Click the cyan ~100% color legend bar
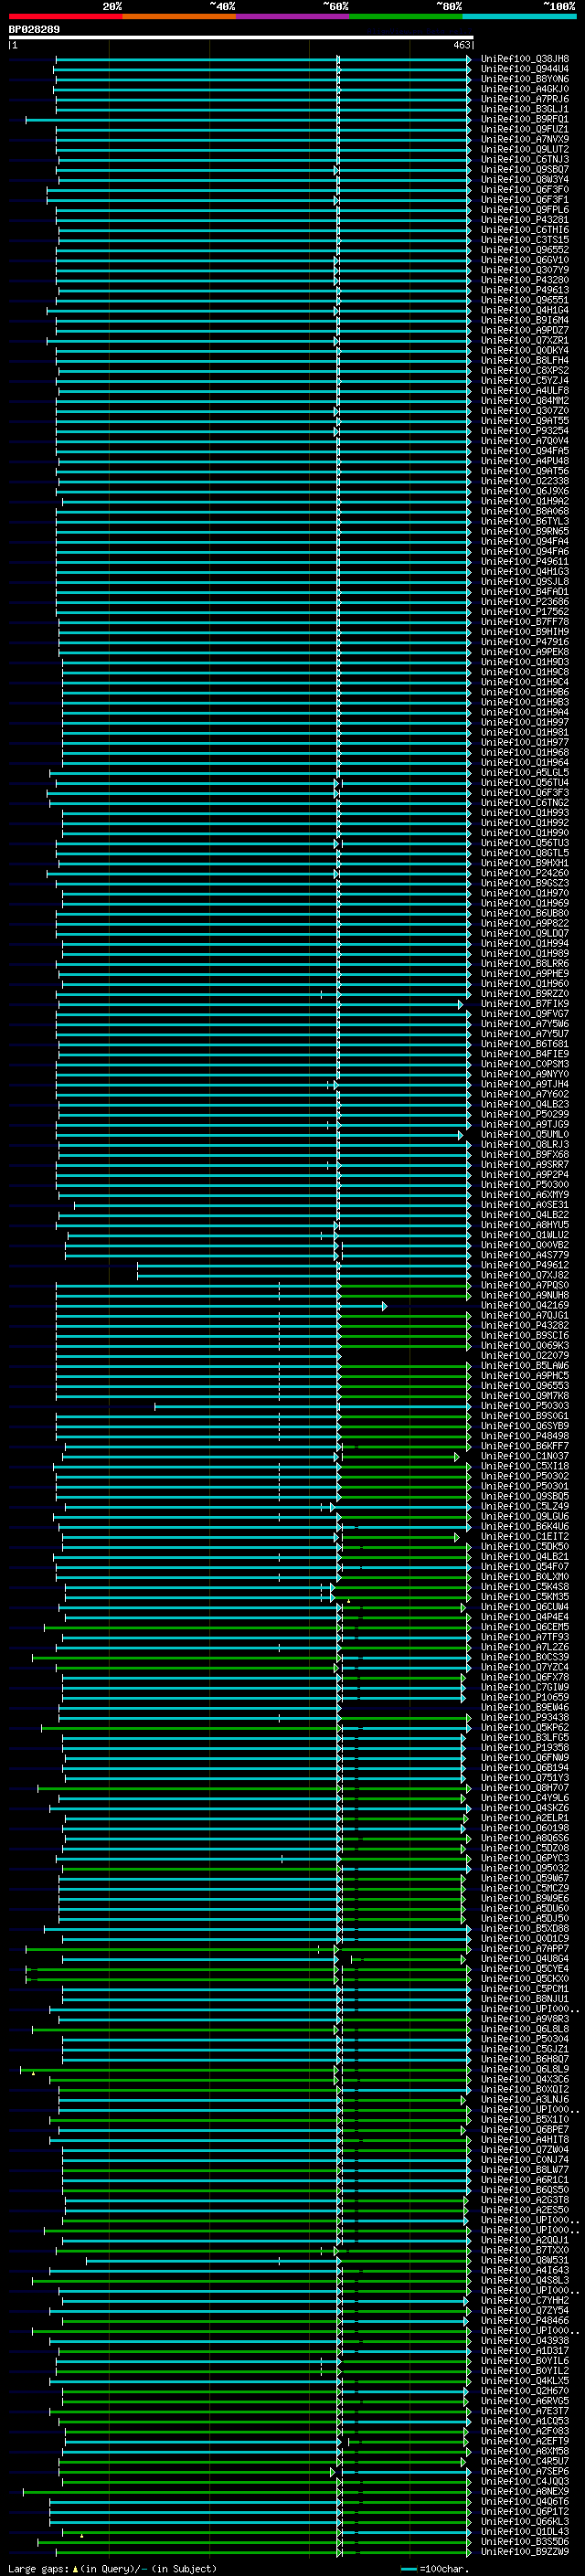The height and width of the screenshot is (2576, 585). pyautogui.click(x=519, y=16)
